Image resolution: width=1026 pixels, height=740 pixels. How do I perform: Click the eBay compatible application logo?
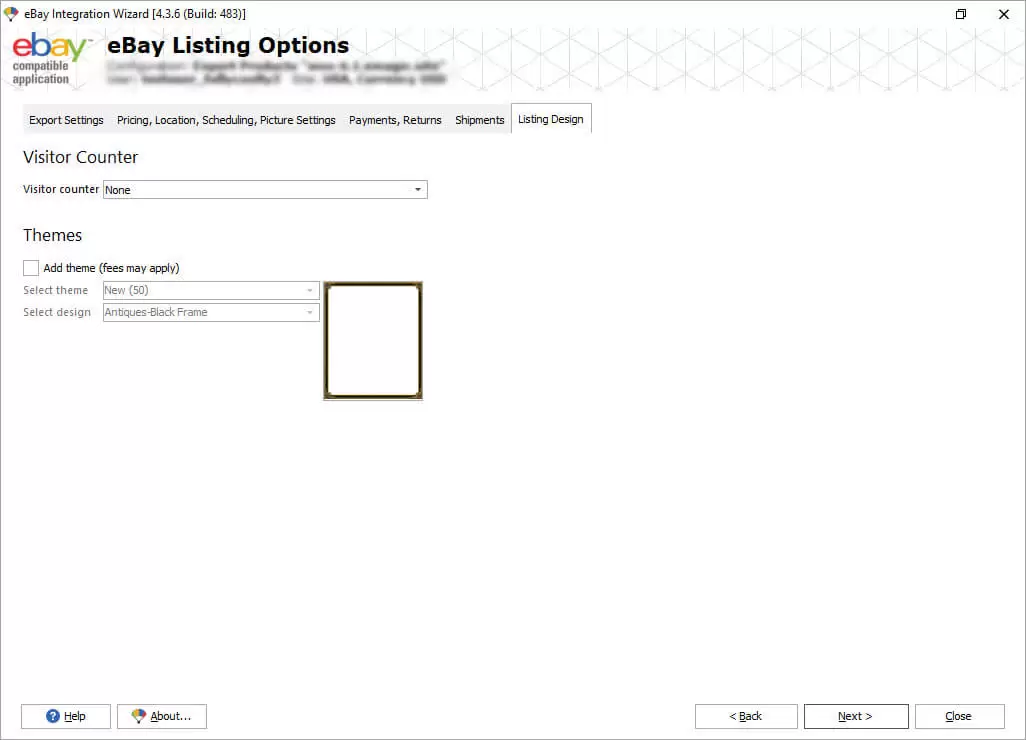pos(50,59)
